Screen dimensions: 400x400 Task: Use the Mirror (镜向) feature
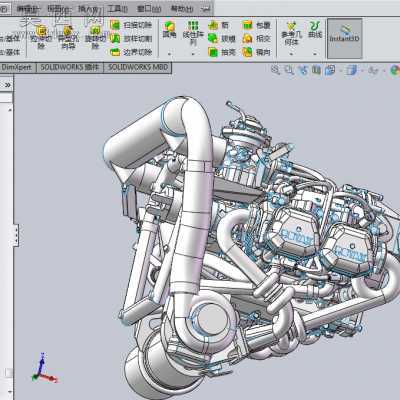coord(256,52)
